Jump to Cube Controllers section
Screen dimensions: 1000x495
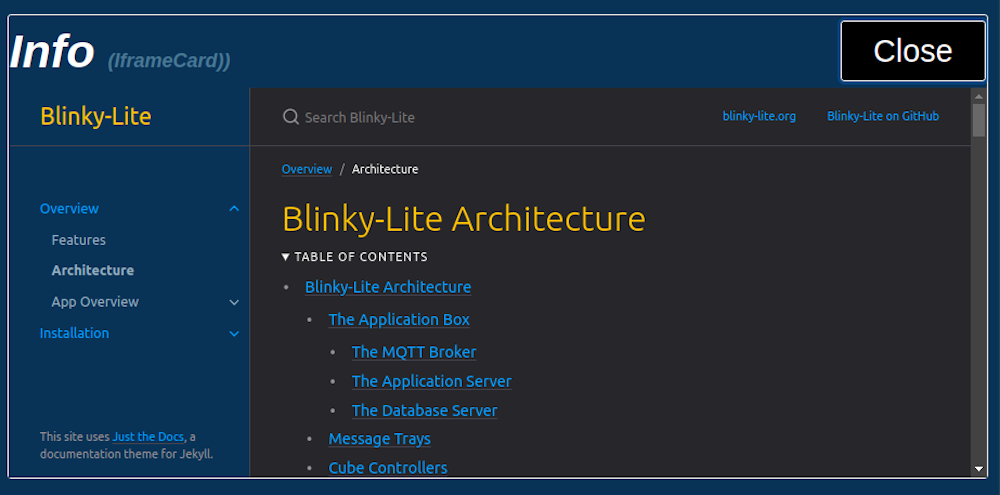tap(388, 468)
